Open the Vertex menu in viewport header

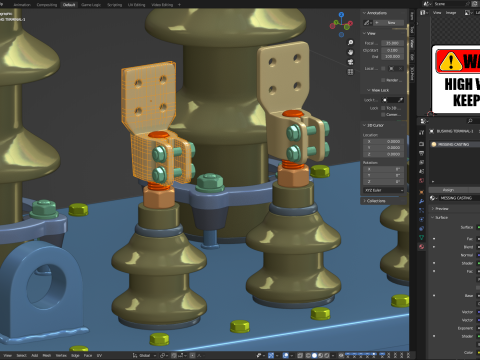pos(61,355)
